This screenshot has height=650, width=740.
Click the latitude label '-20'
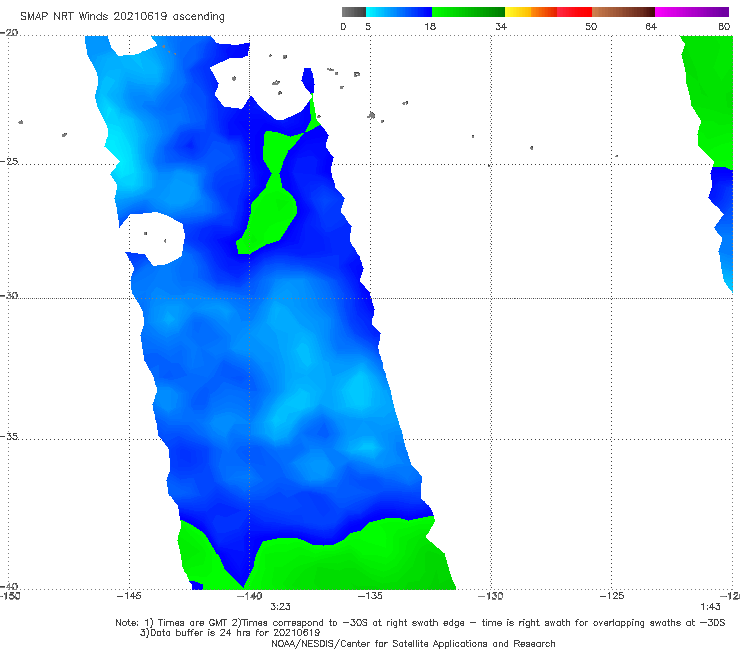pyautogui.click(x=9, y=33)
